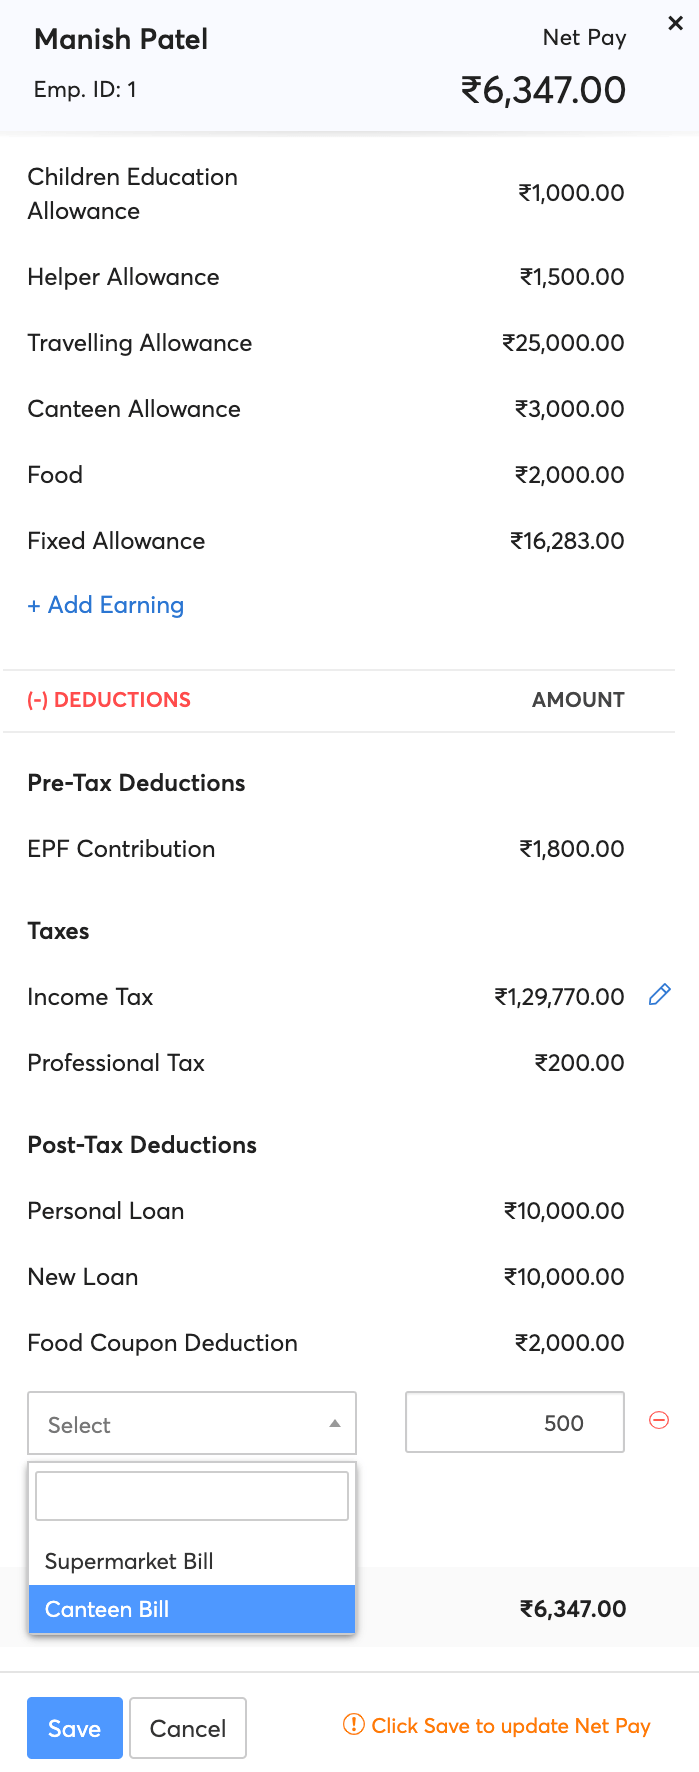The image size is (699, 1772).
Task: Click the Personal Loan deduction amount
Action: (x=566, y=1210)
